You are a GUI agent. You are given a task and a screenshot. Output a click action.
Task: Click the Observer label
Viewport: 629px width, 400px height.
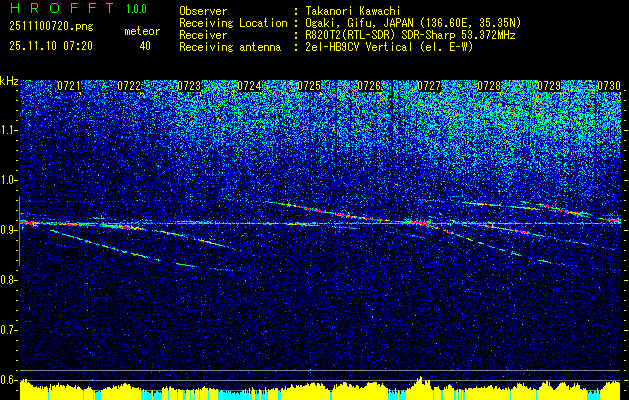(203, 11)
